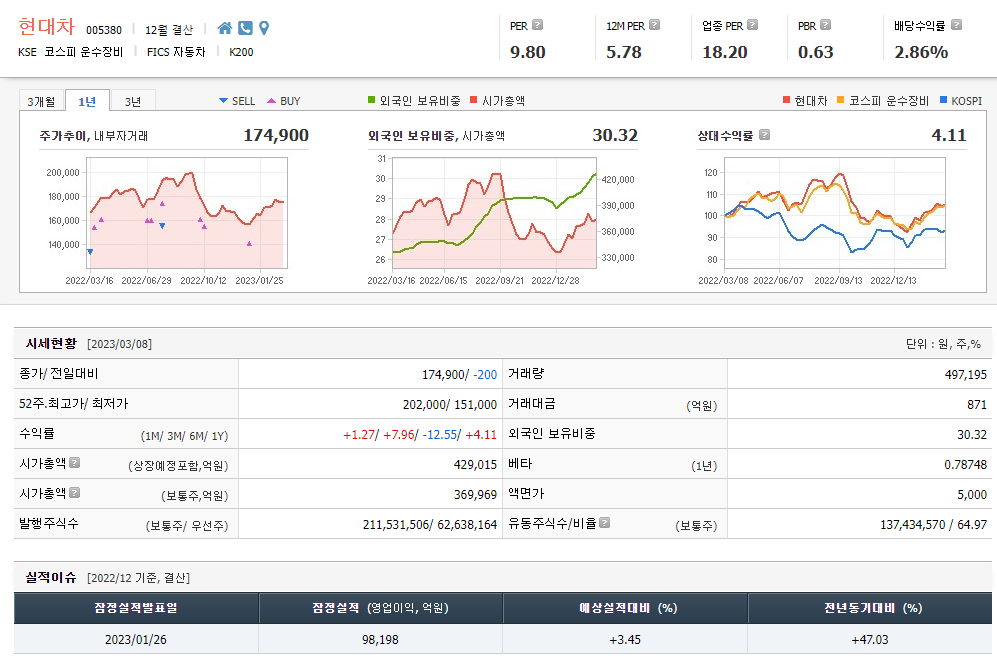This screenshot has height=659, width=997.
Task: Open the 유동주식수/비율 help icon
Action: (x=604, y=522)
